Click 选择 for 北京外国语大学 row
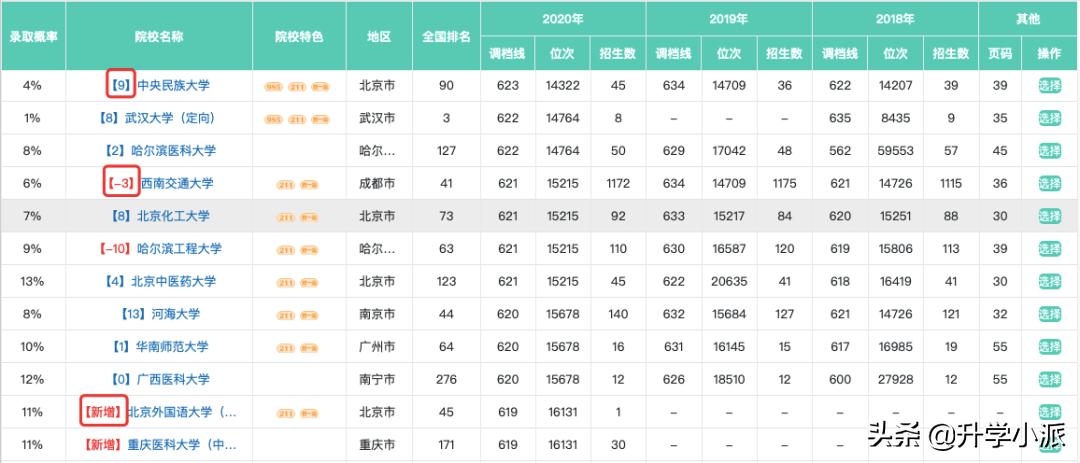 coord(1050,412)
